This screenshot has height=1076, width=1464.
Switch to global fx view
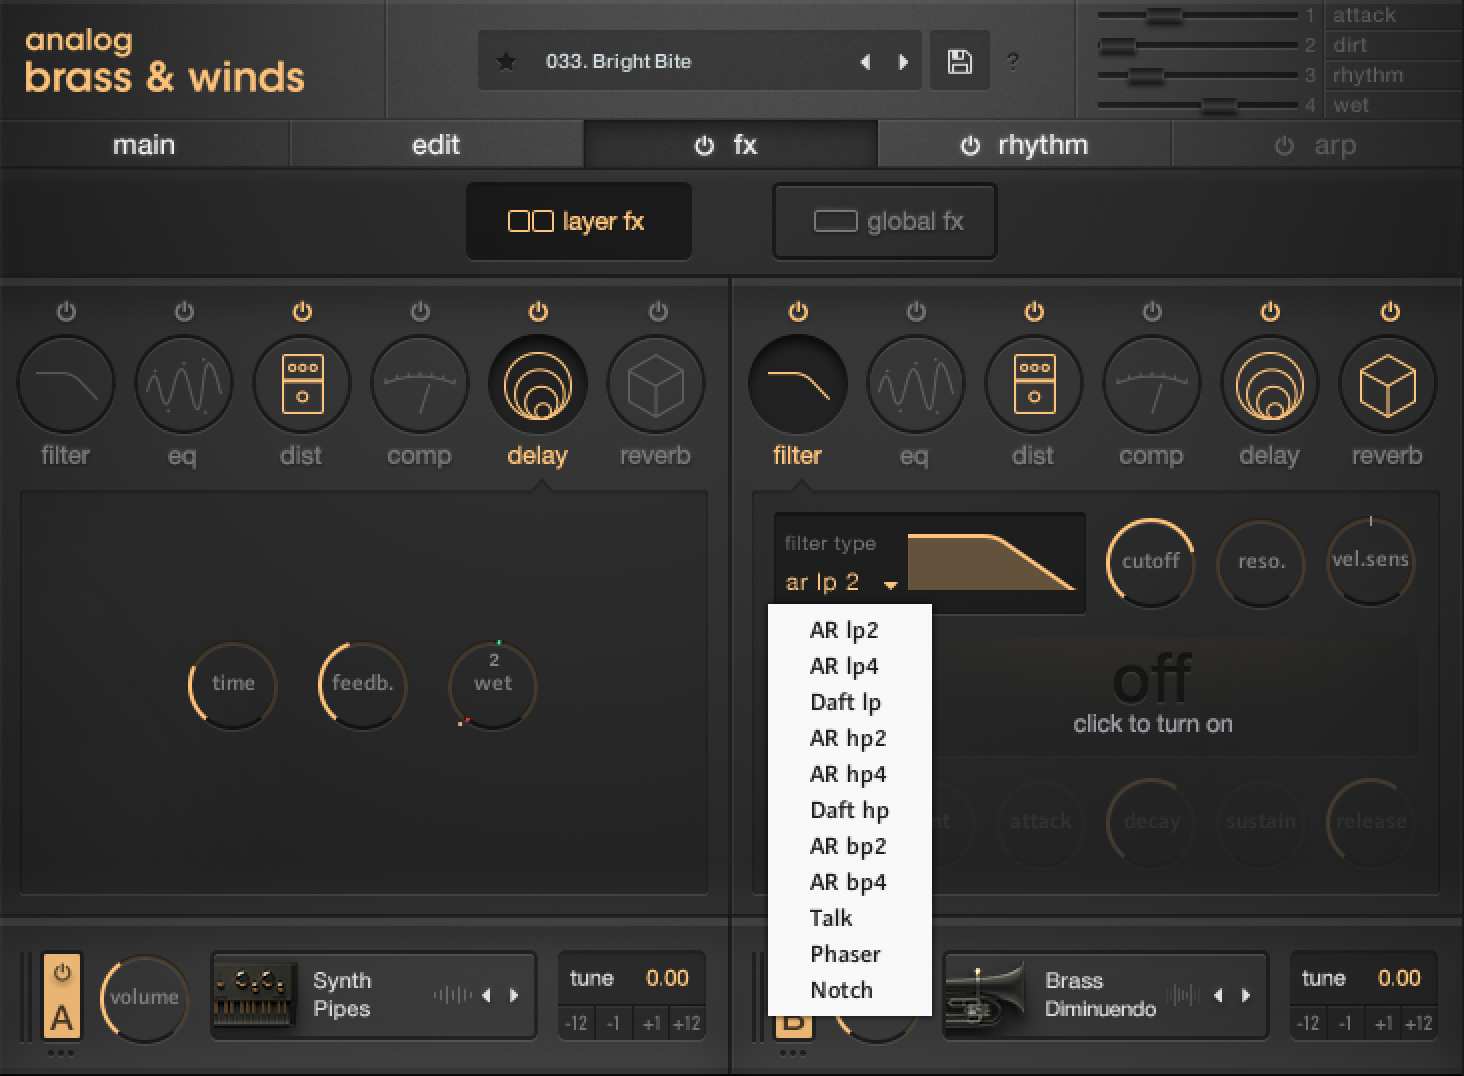pos(885,221)
